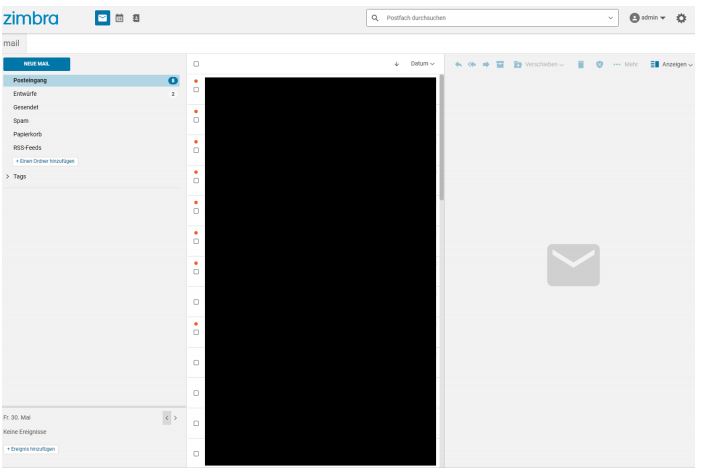Screen dimensions: 702x473
Task: Select the Posteingang folder
Action: coord(91,81)
